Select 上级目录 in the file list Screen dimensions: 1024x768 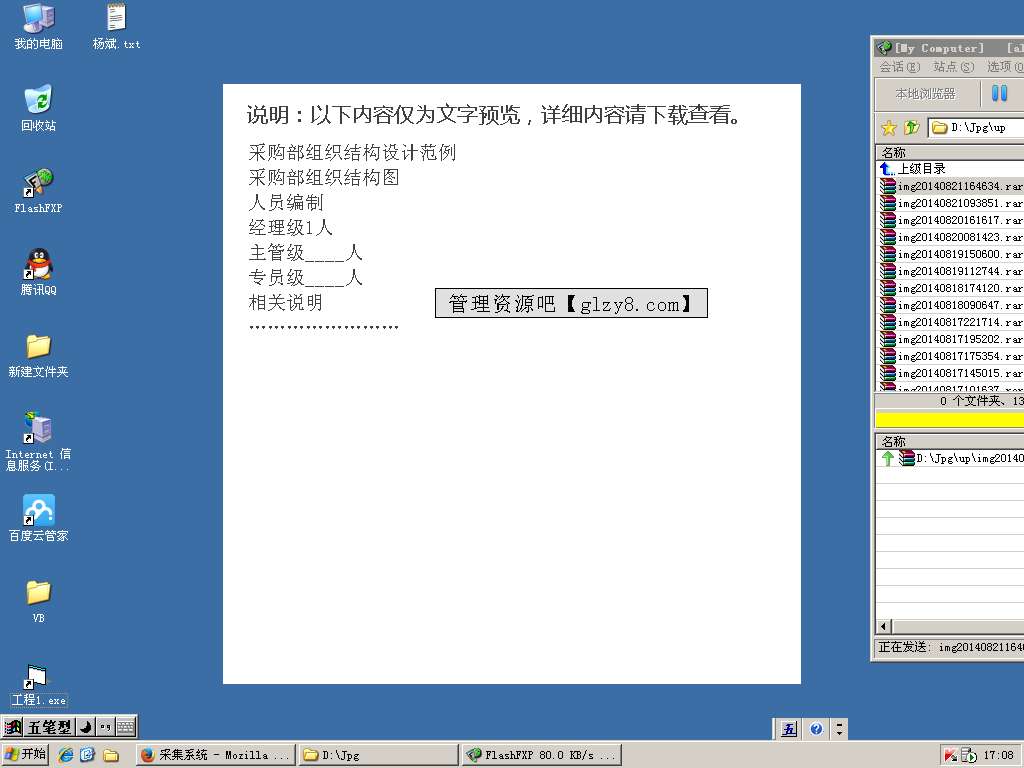click(x=920, y=169)
